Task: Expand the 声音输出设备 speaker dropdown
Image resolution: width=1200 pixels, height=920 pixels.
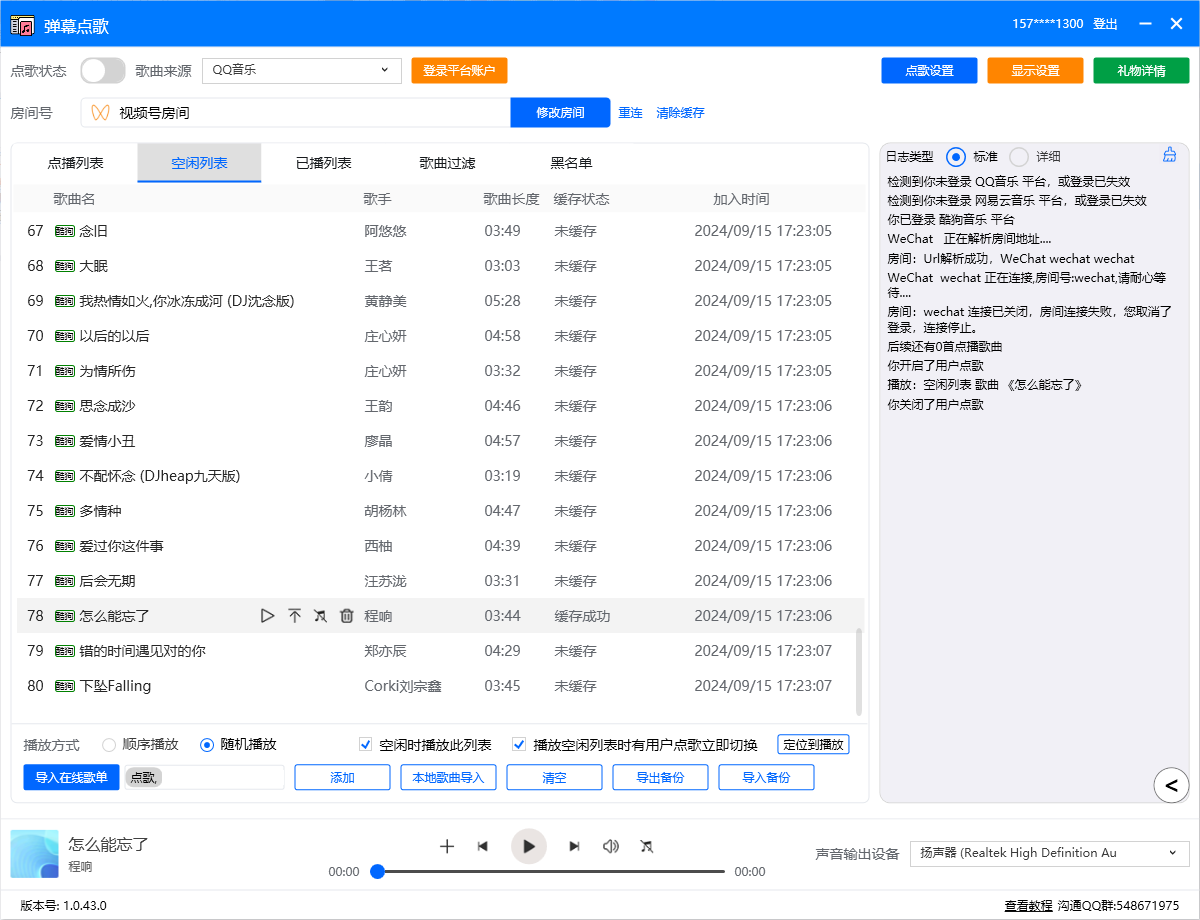Action: click(1049, 853)
